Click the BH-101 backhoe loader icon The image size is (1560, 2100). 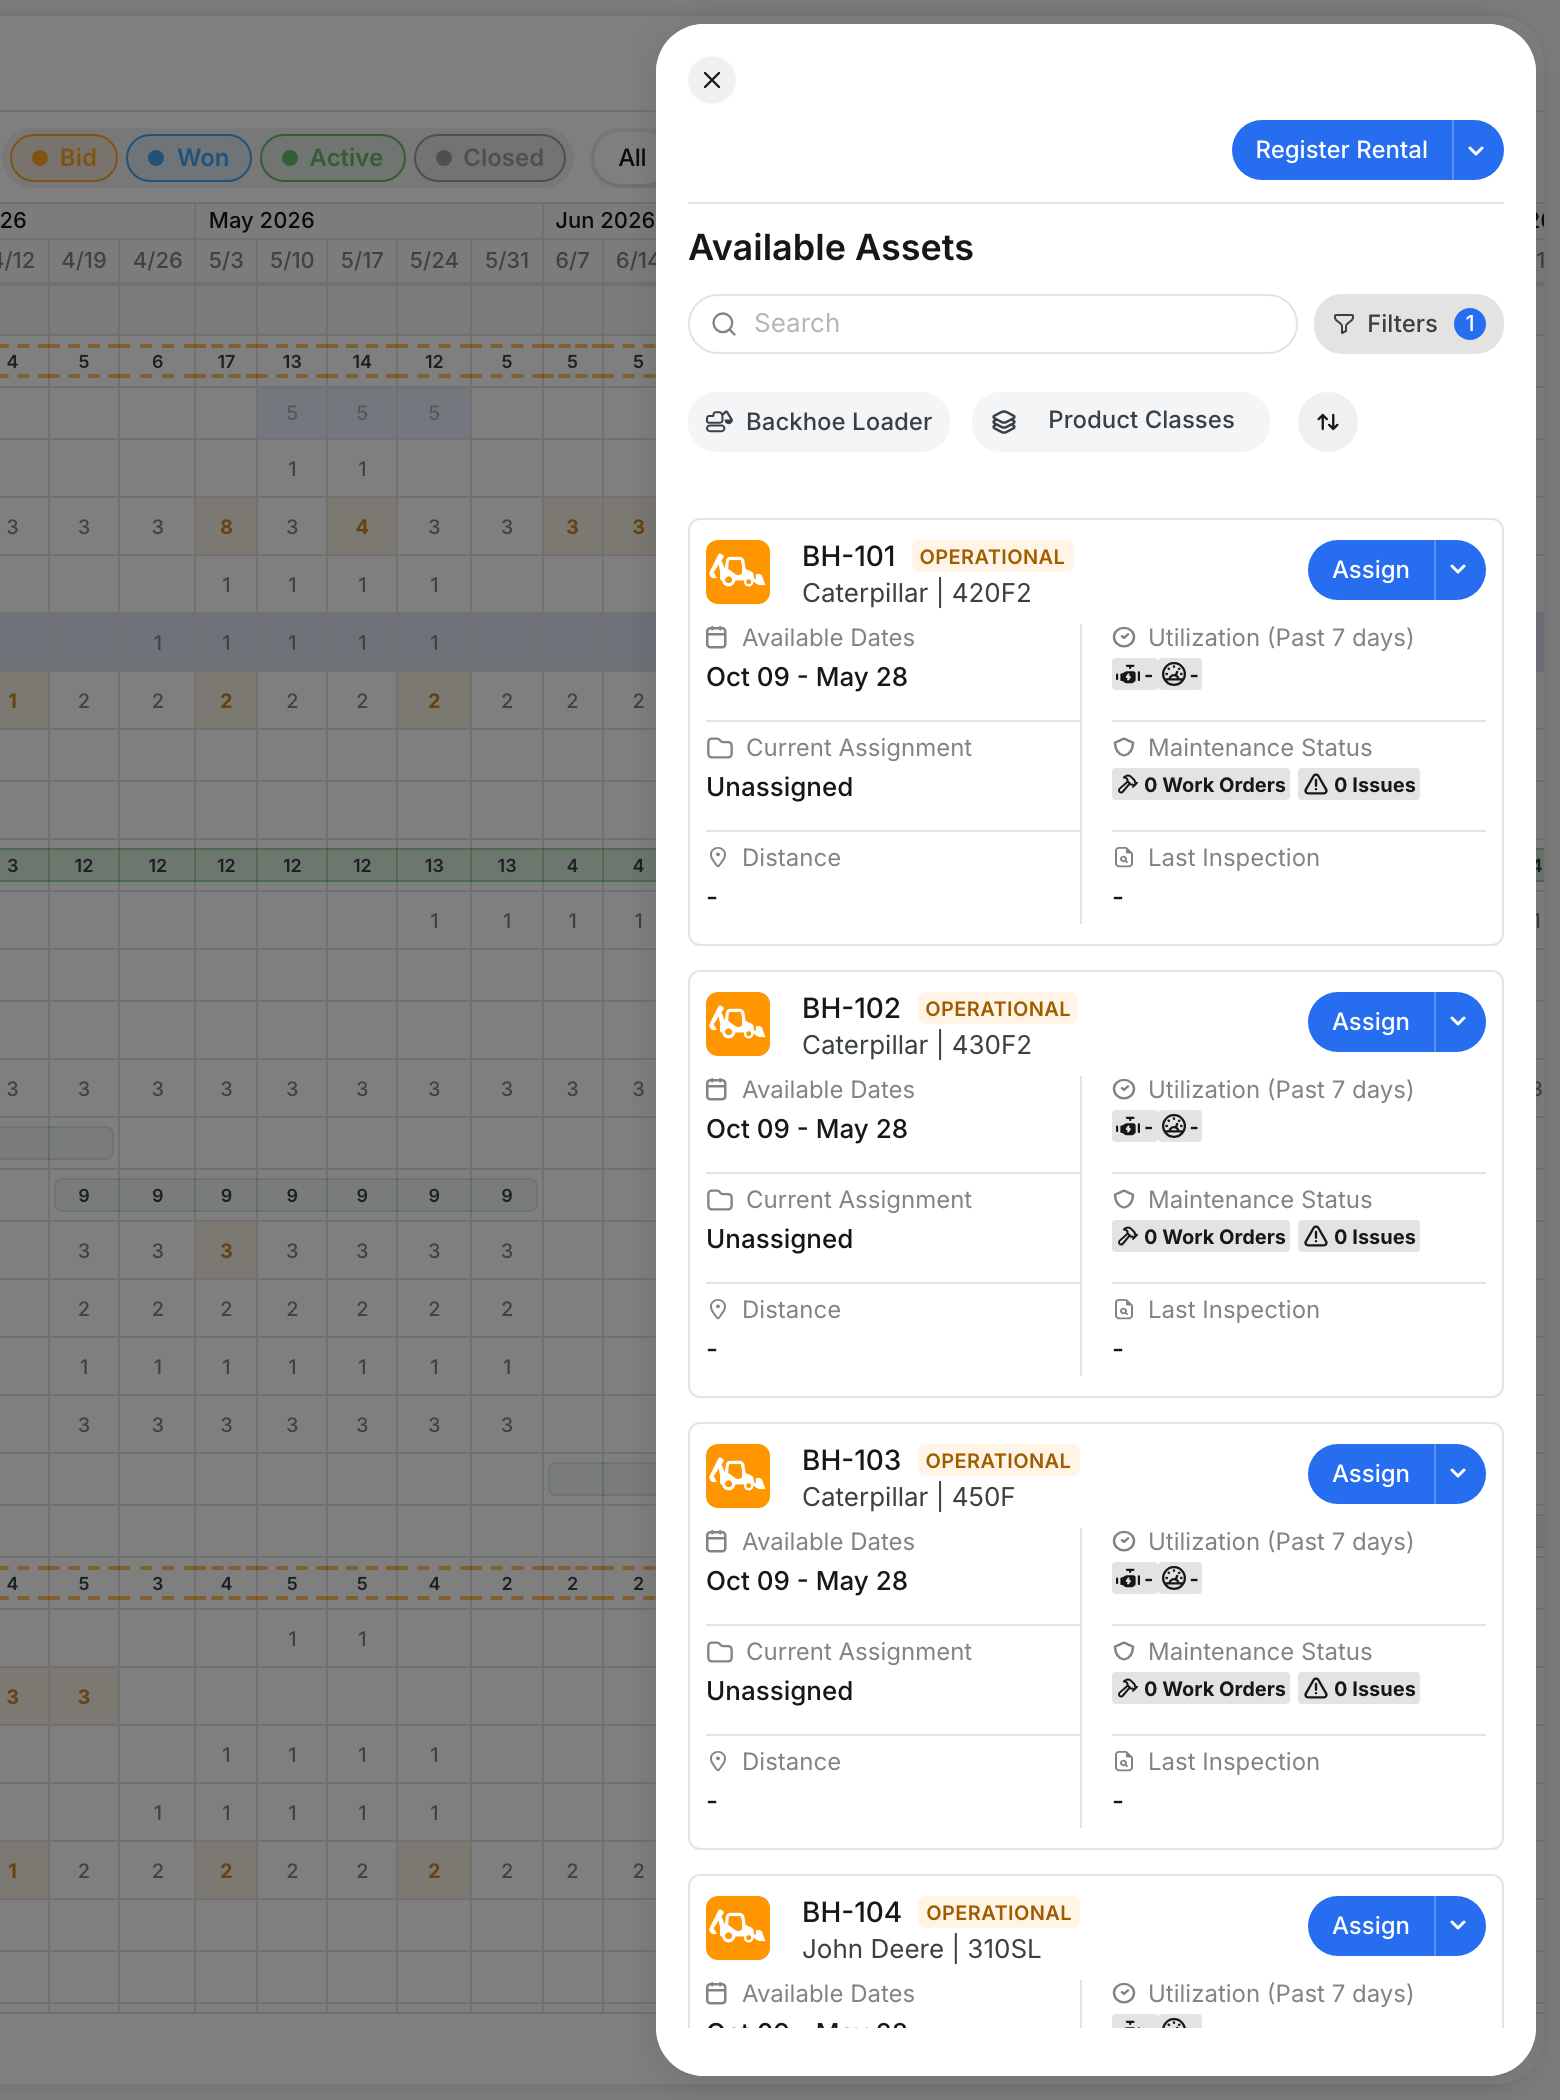[x=738, y=572]
